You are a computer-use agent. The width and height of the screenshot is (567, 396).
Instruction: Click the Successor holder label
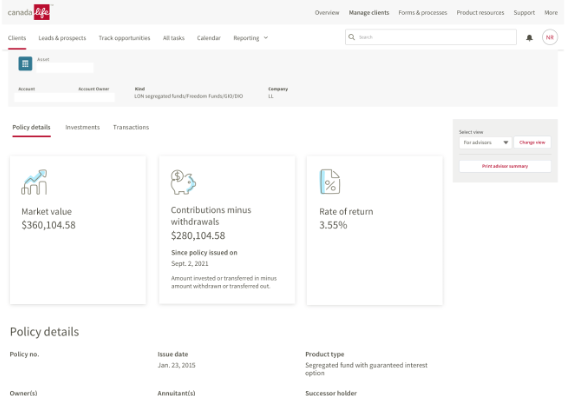[x=331, y=393]
